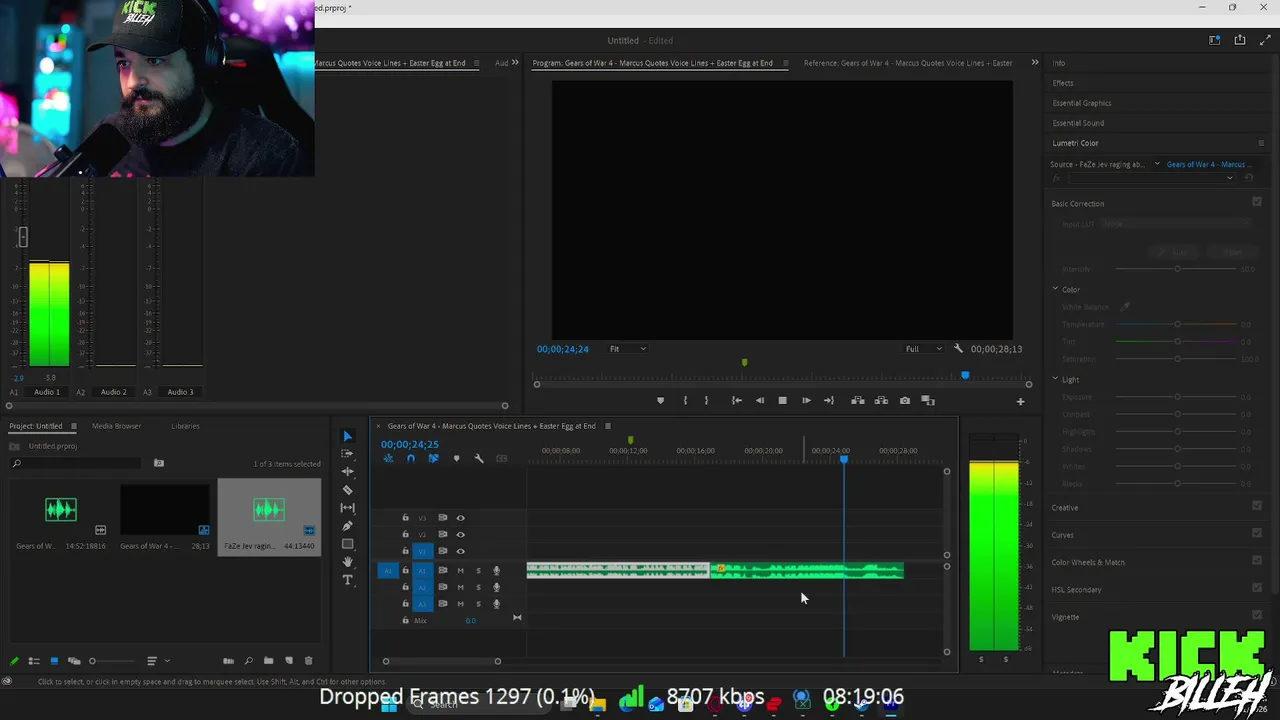This screenshot has width=1280, height=720.
Task: Add a marker in the timeline header
Action: [x=456, y=458]
